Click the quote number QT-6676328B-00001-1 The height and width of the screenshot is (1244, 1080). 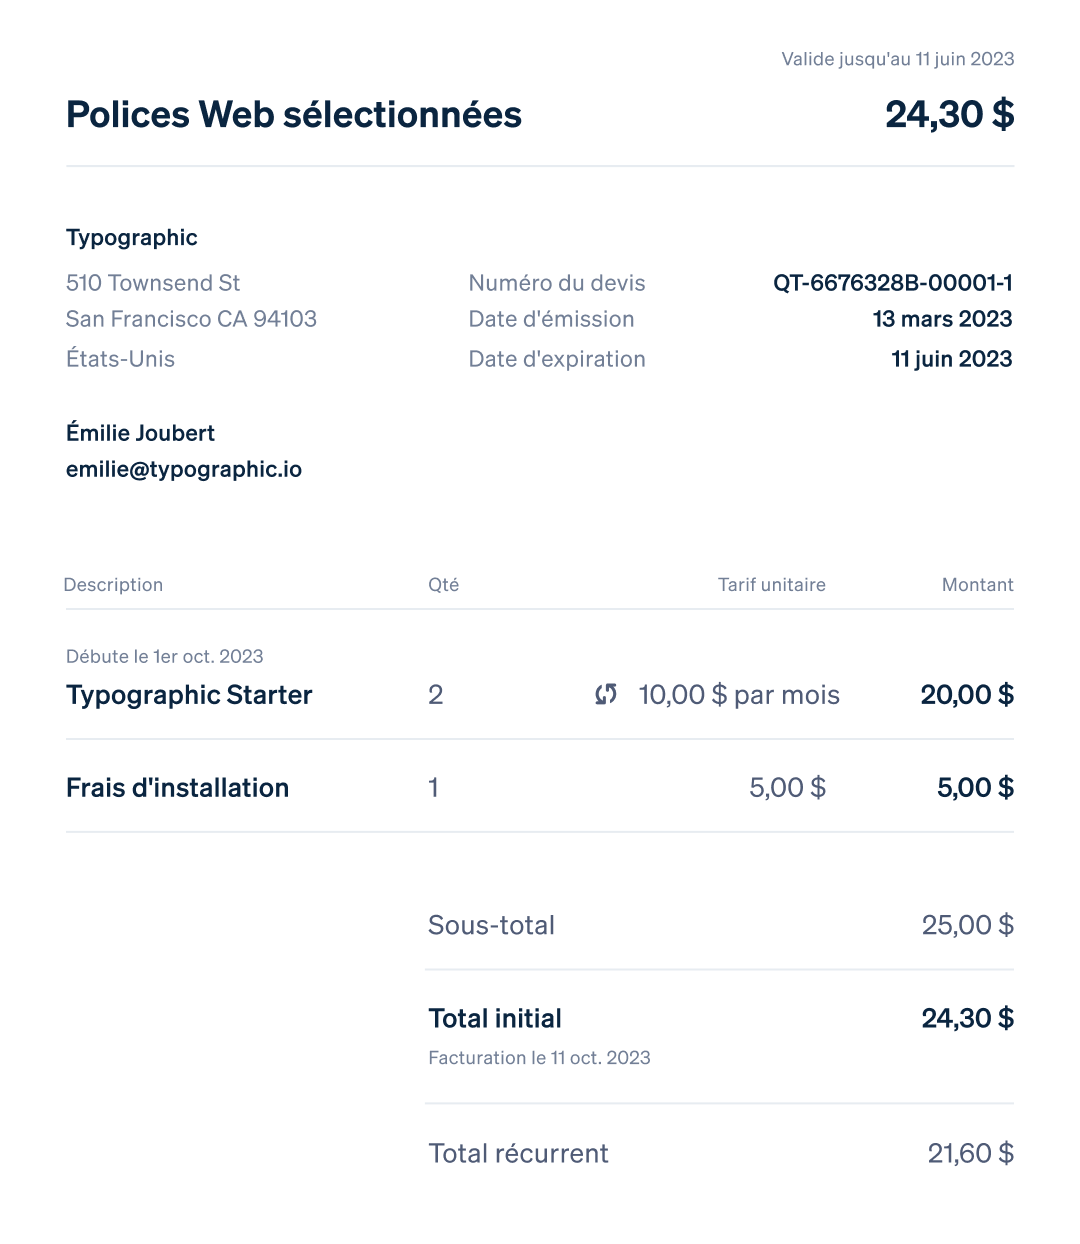(x=893, y=283)
